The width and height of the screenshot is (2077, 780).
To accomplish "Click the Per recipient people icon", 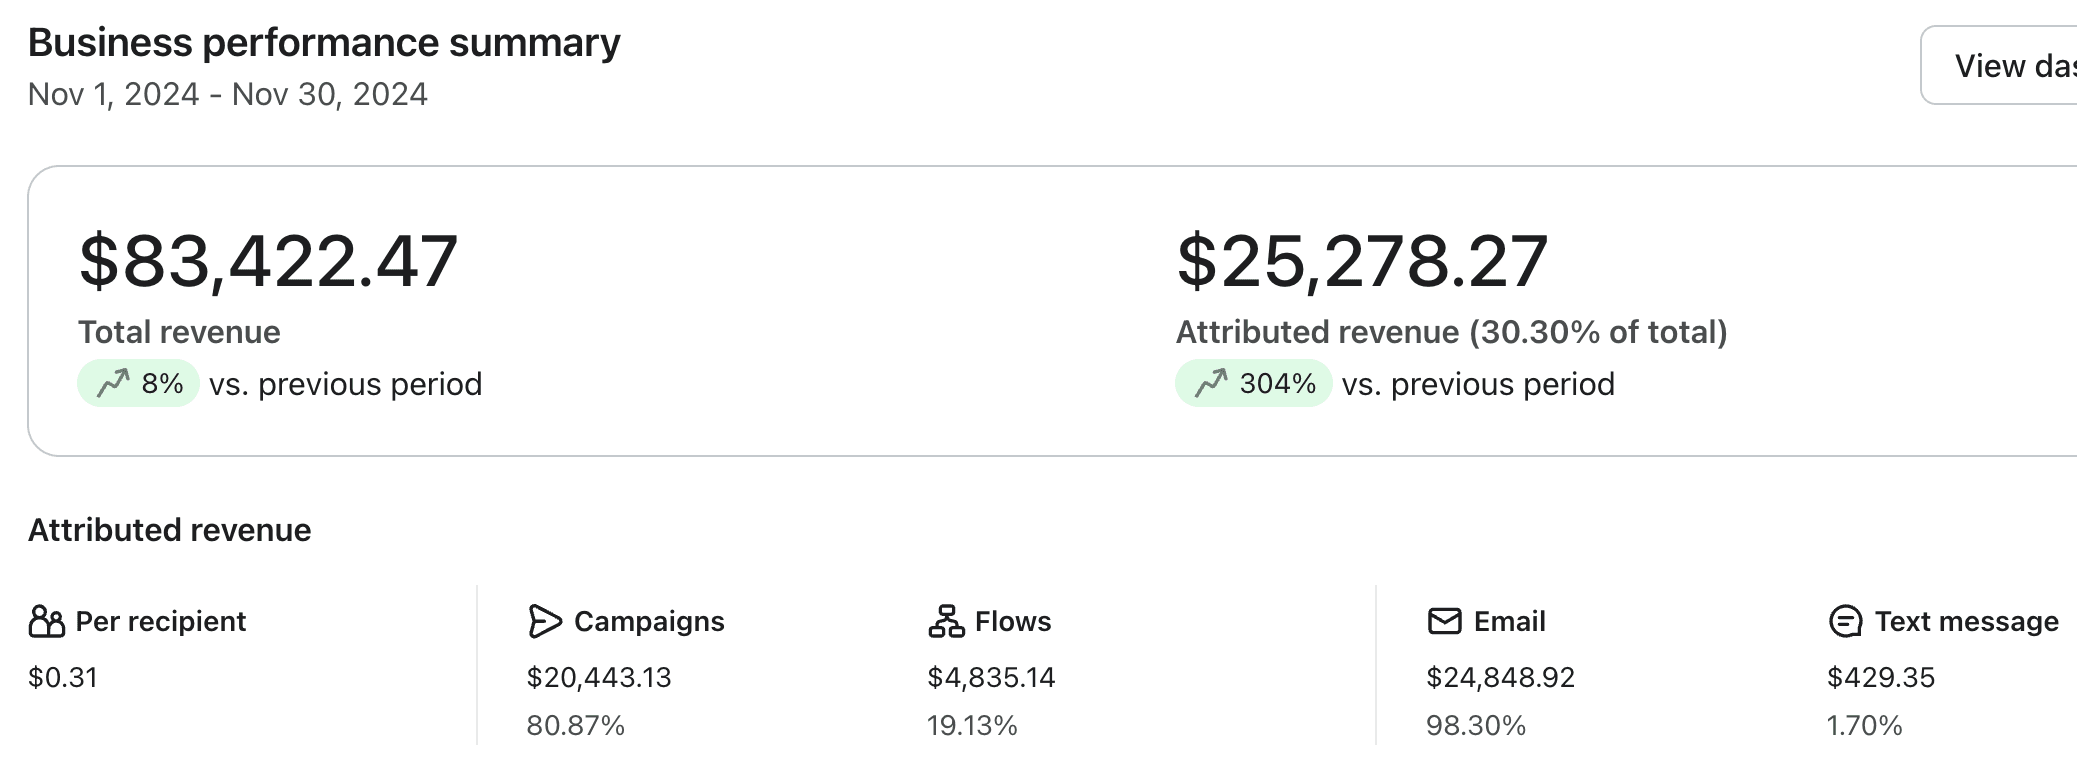I will click(x=46, y=621).
